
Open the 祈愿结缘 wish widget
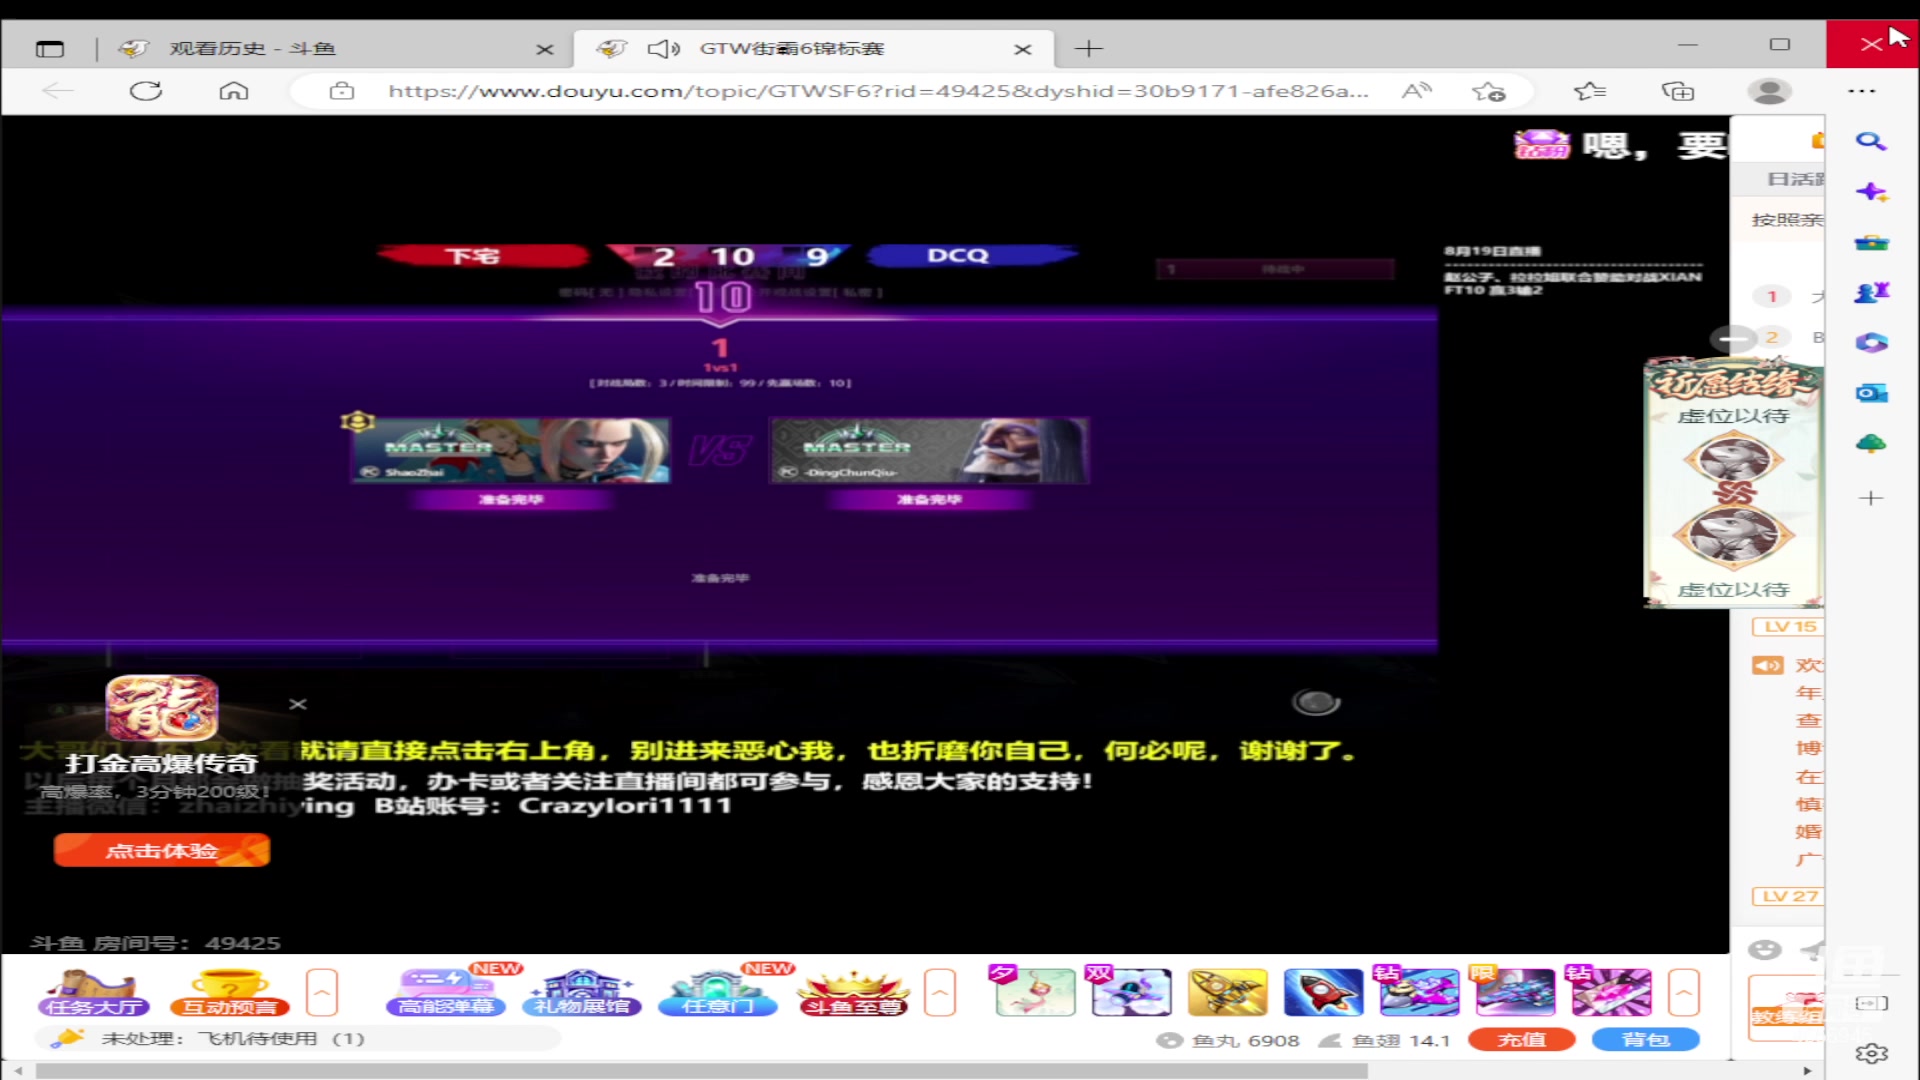(1734, 481)
